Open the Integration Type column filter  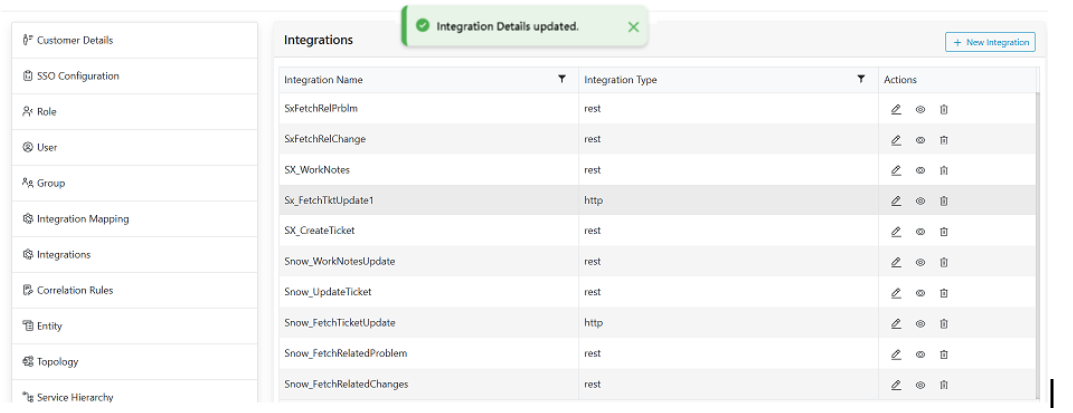[861, 79]
